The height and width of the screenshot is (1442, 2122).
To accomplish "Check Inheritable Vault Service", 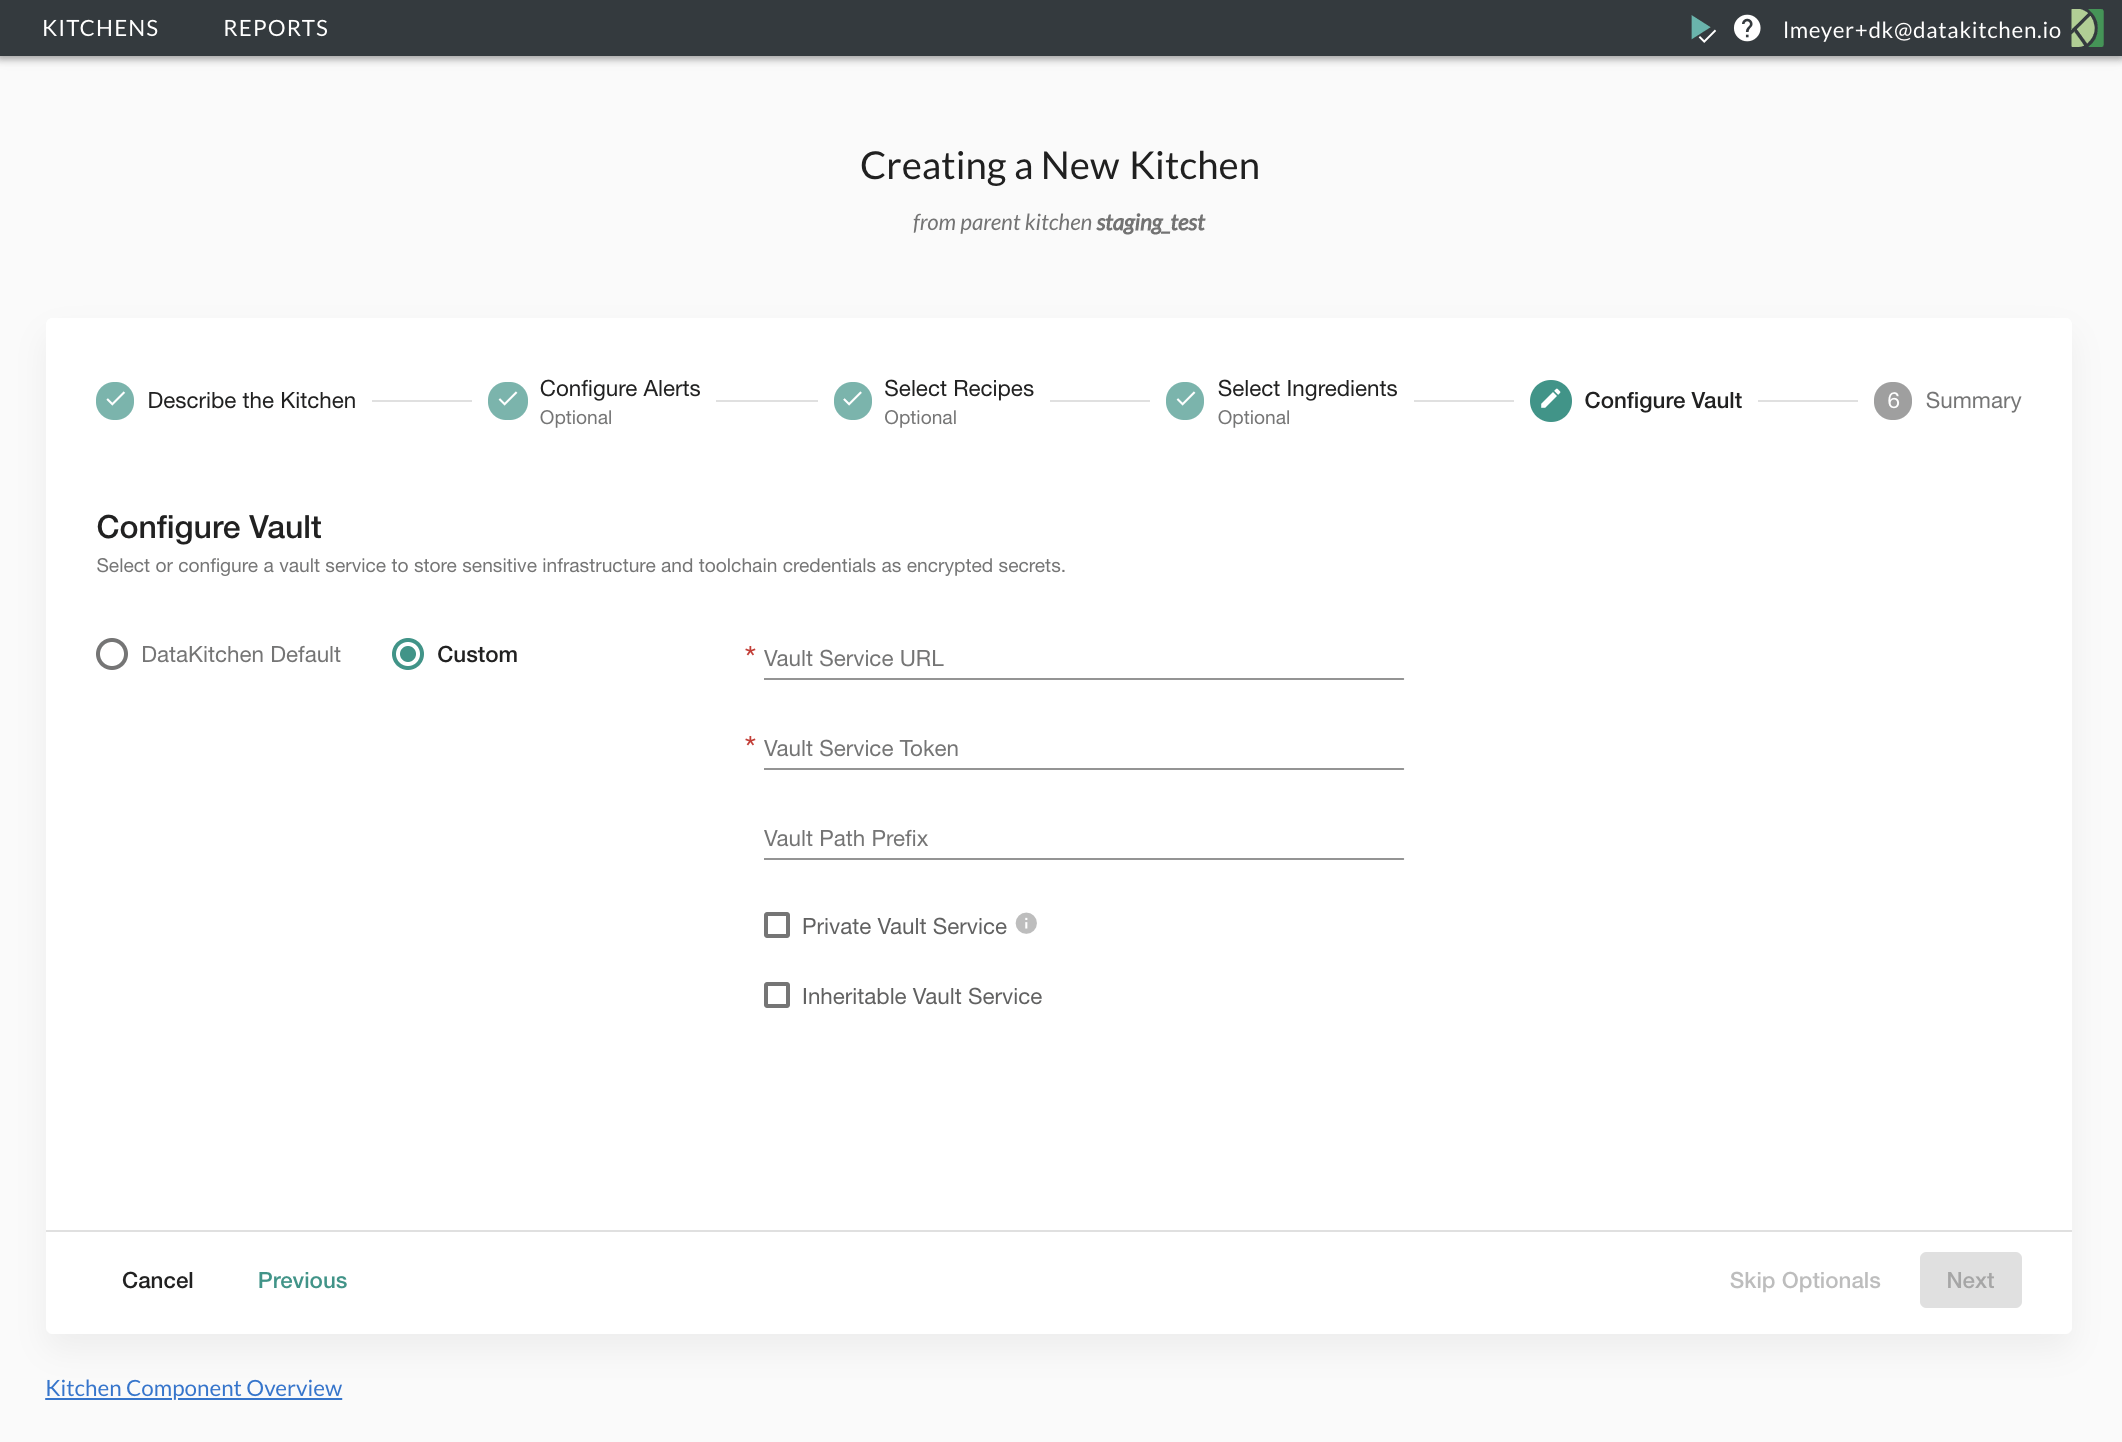I will pyautogui.click(x=777, y=995).
